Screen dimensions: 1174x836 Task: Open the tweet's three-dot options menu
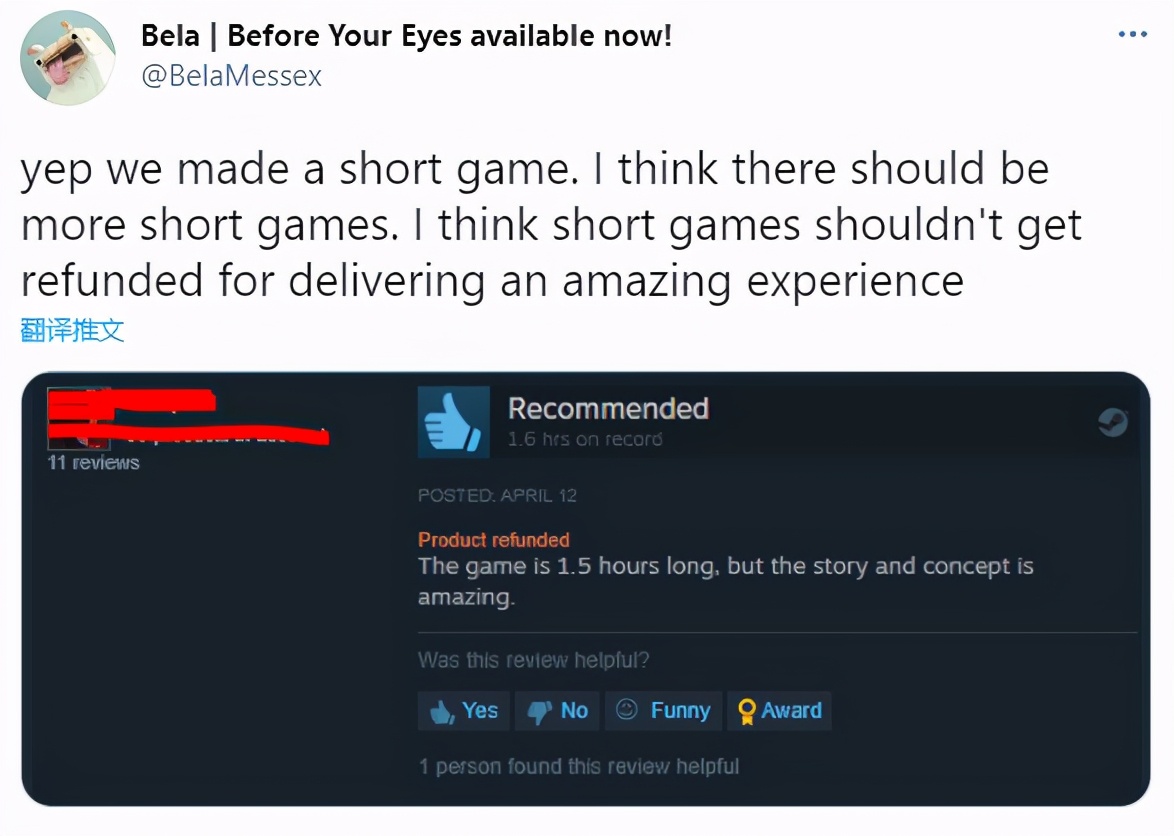click(x=1131, y=33)
